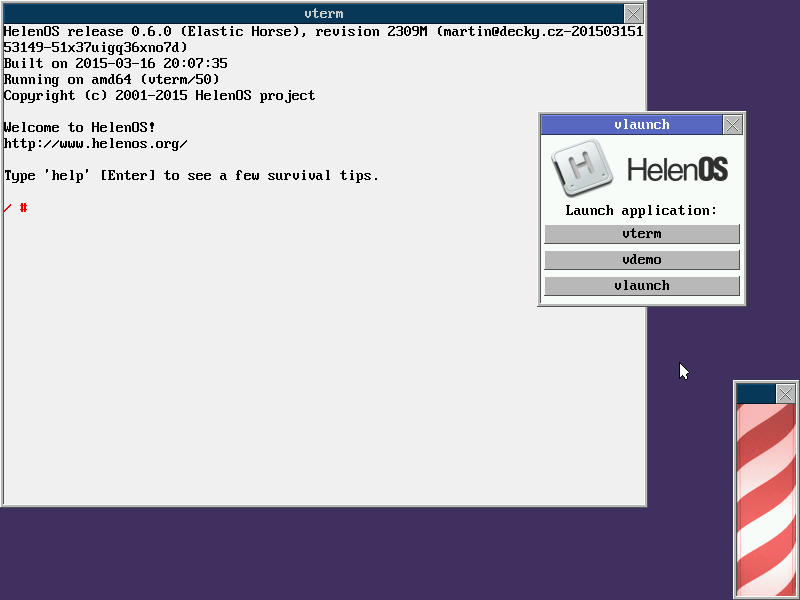Click the vterm window title bar

point(313,14)
